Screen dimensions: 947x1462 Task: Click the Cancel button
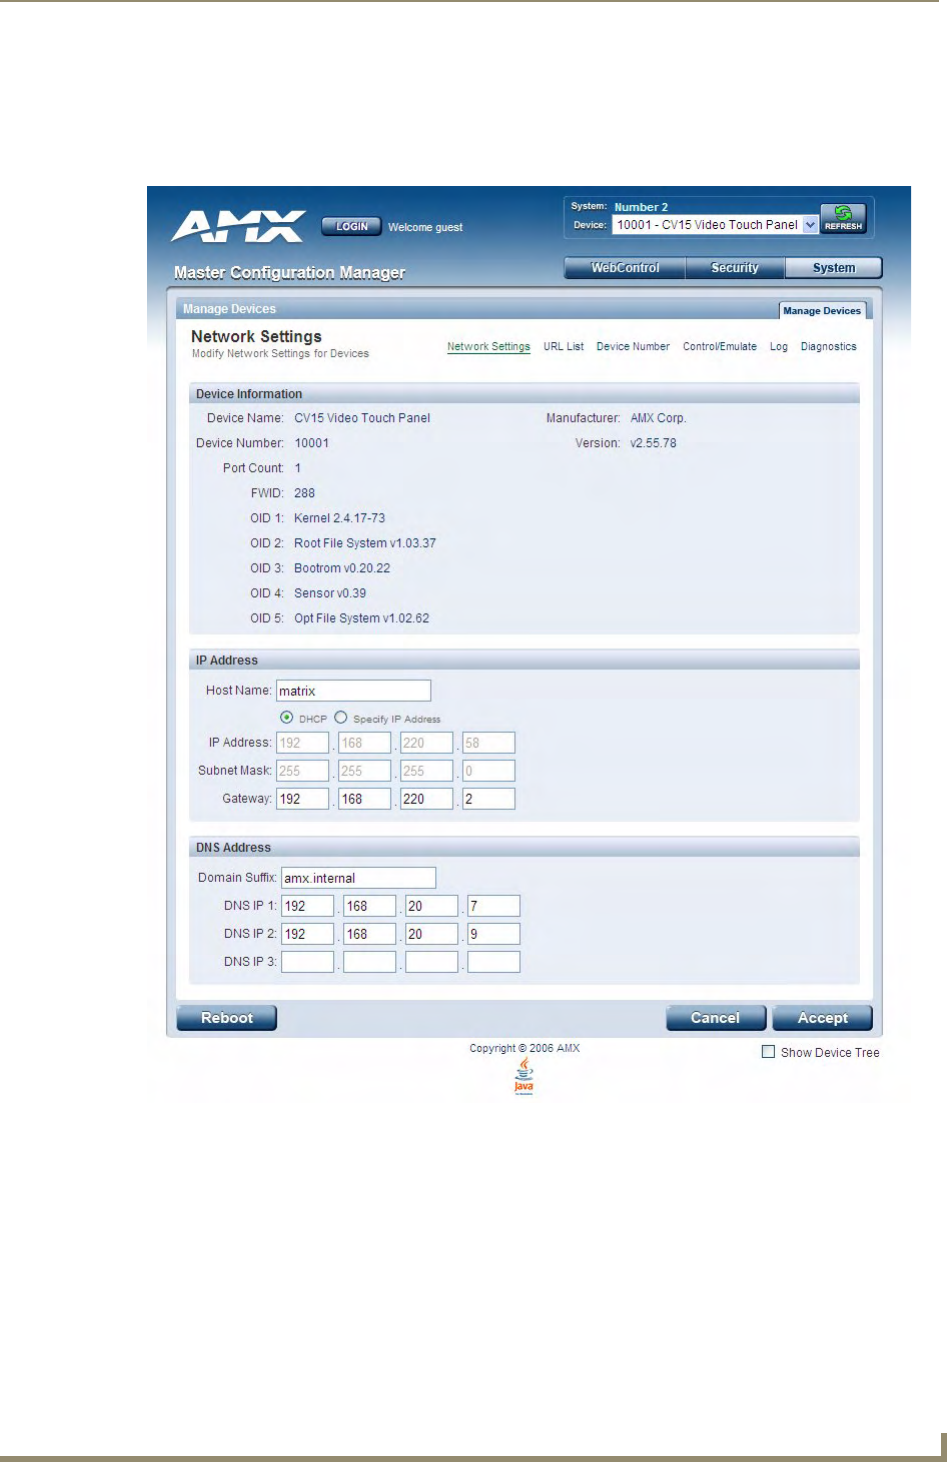point(716,1018)
